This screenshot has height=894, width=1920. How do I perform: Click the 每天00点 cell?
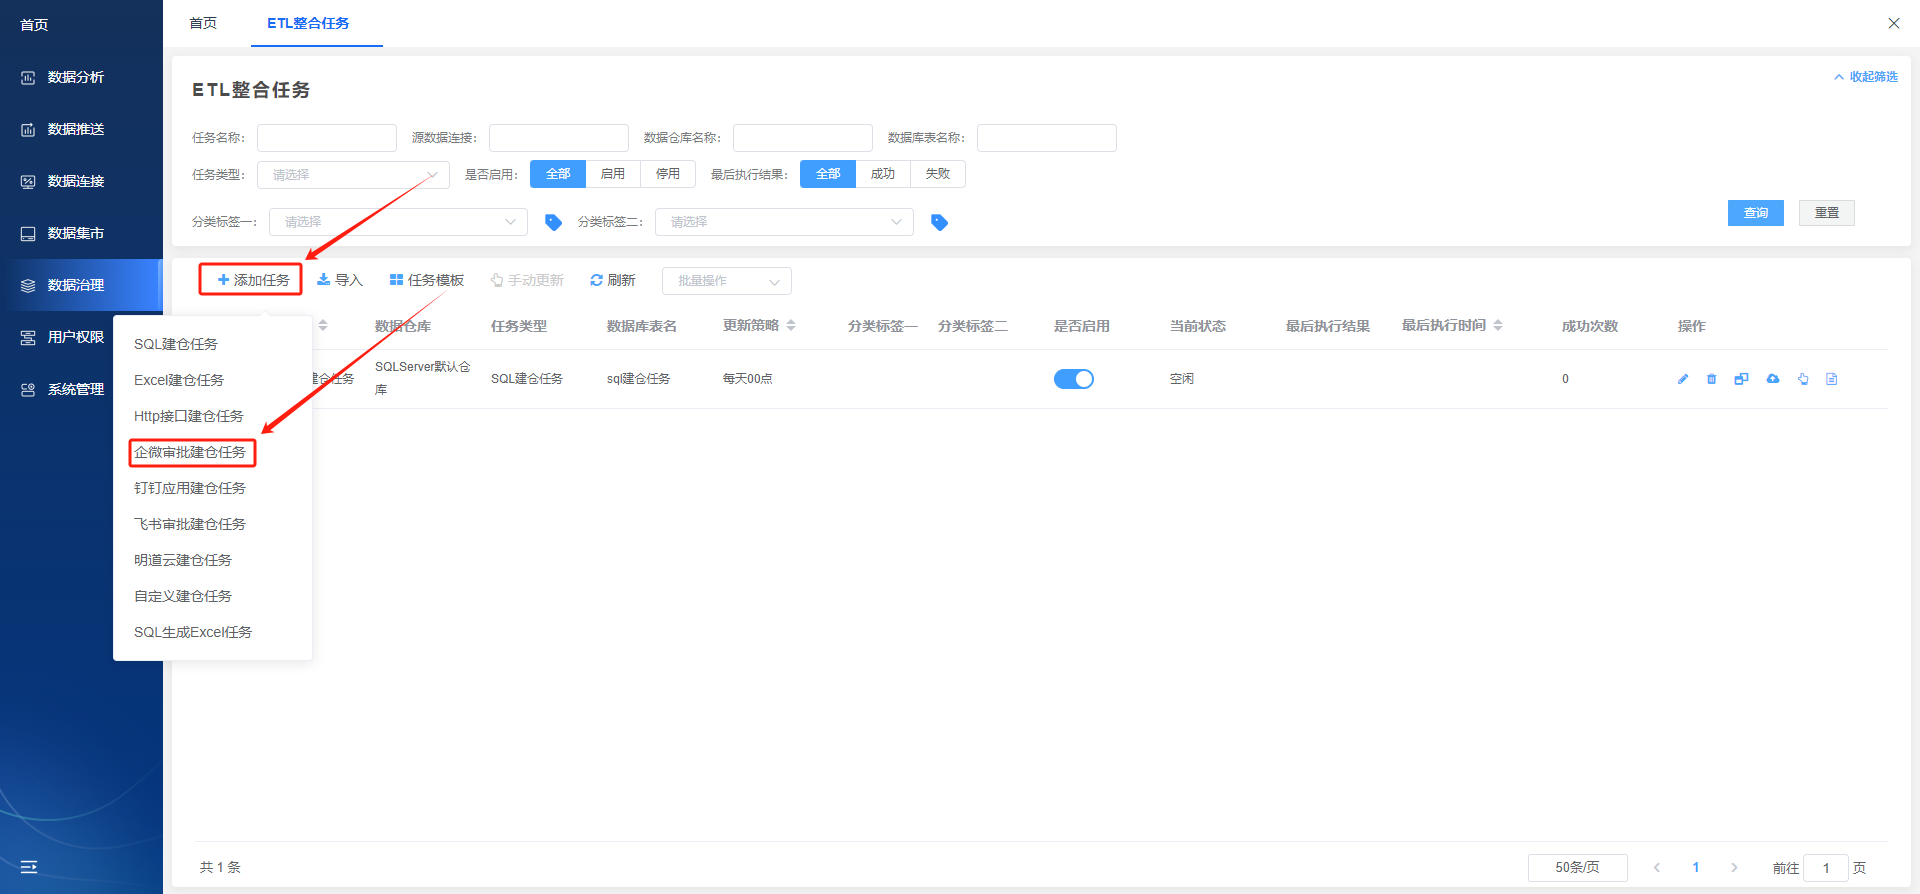pyautogui.click(x=748, y=379)
